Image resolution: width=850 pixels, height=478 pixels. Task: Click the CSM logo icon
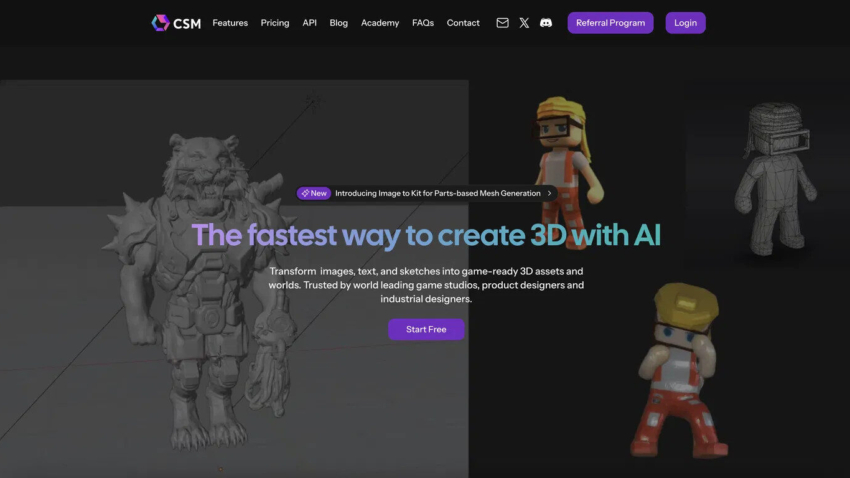160,23
